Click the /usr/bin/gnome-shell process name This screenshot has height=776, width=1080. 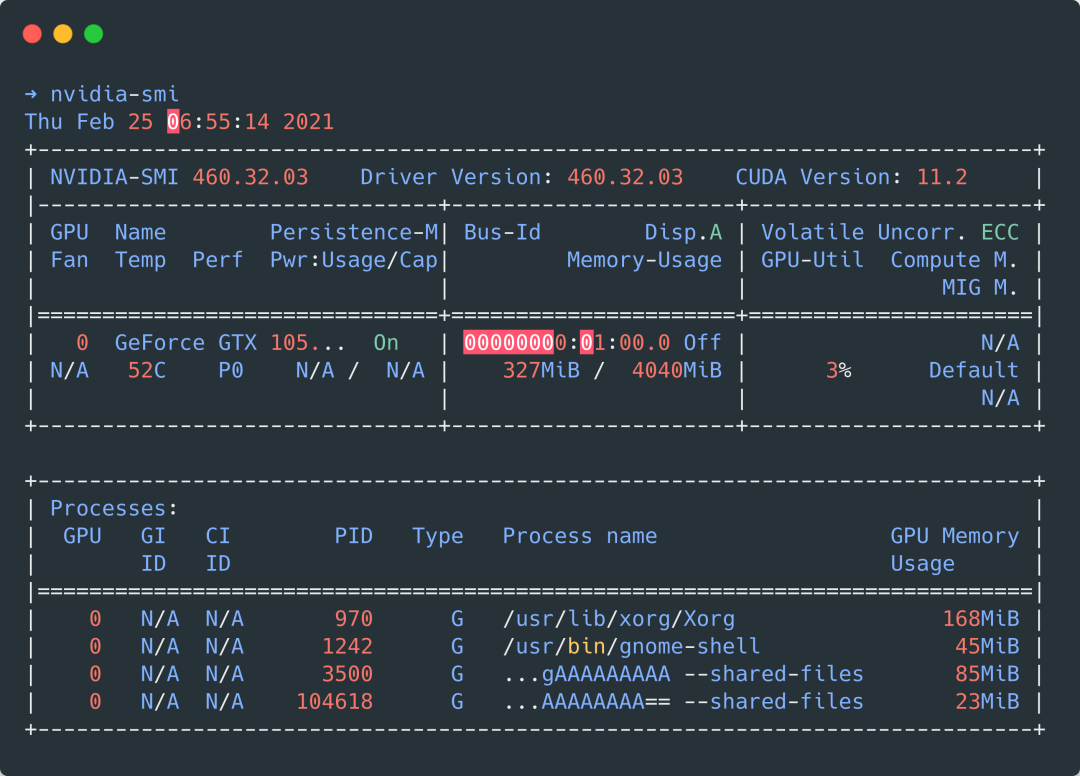click(631, 646)
